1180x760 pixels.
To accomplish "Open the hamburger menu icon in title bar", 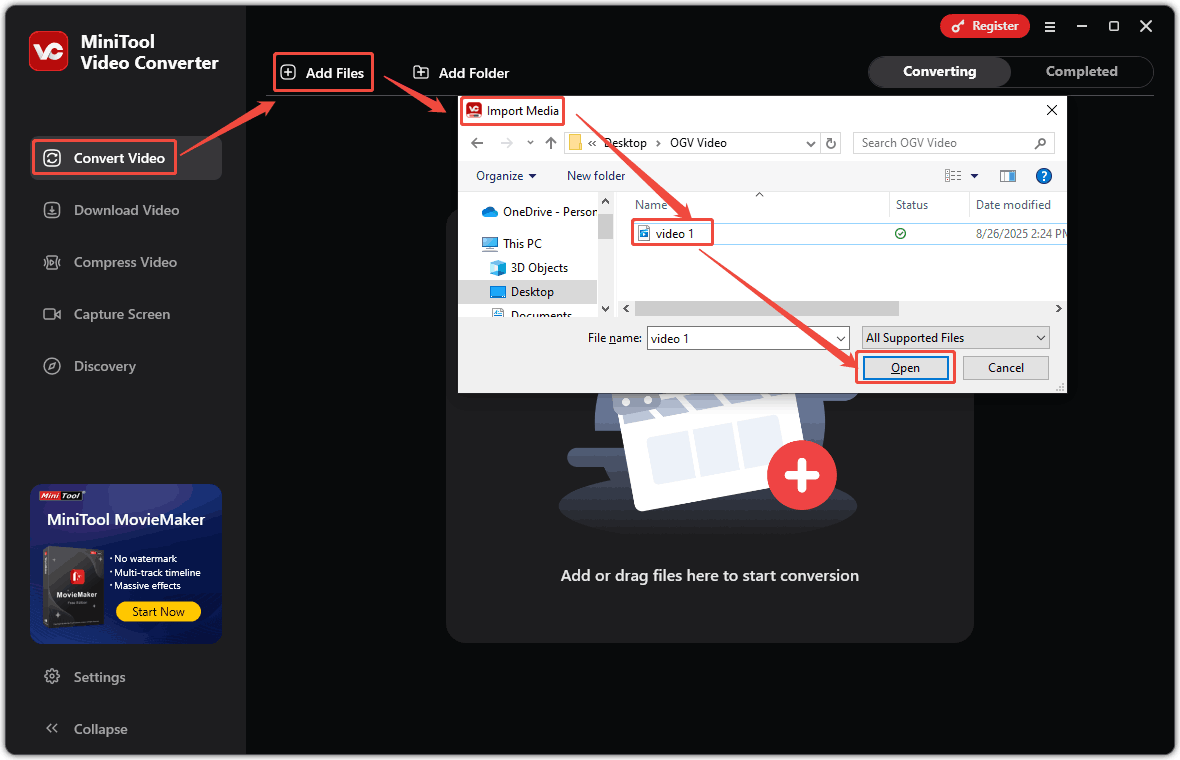I will pyautogui.click(x=1050, y=26).
